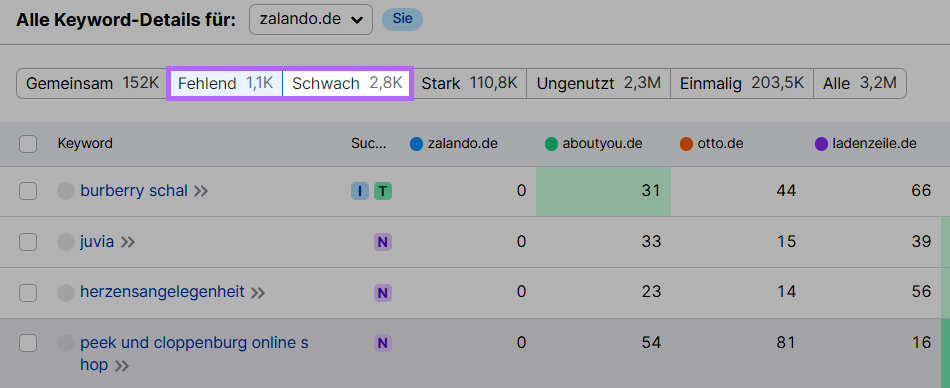Click the Sie badge
Viewport: 950px width, 388px height.
(x=402, y=19)
